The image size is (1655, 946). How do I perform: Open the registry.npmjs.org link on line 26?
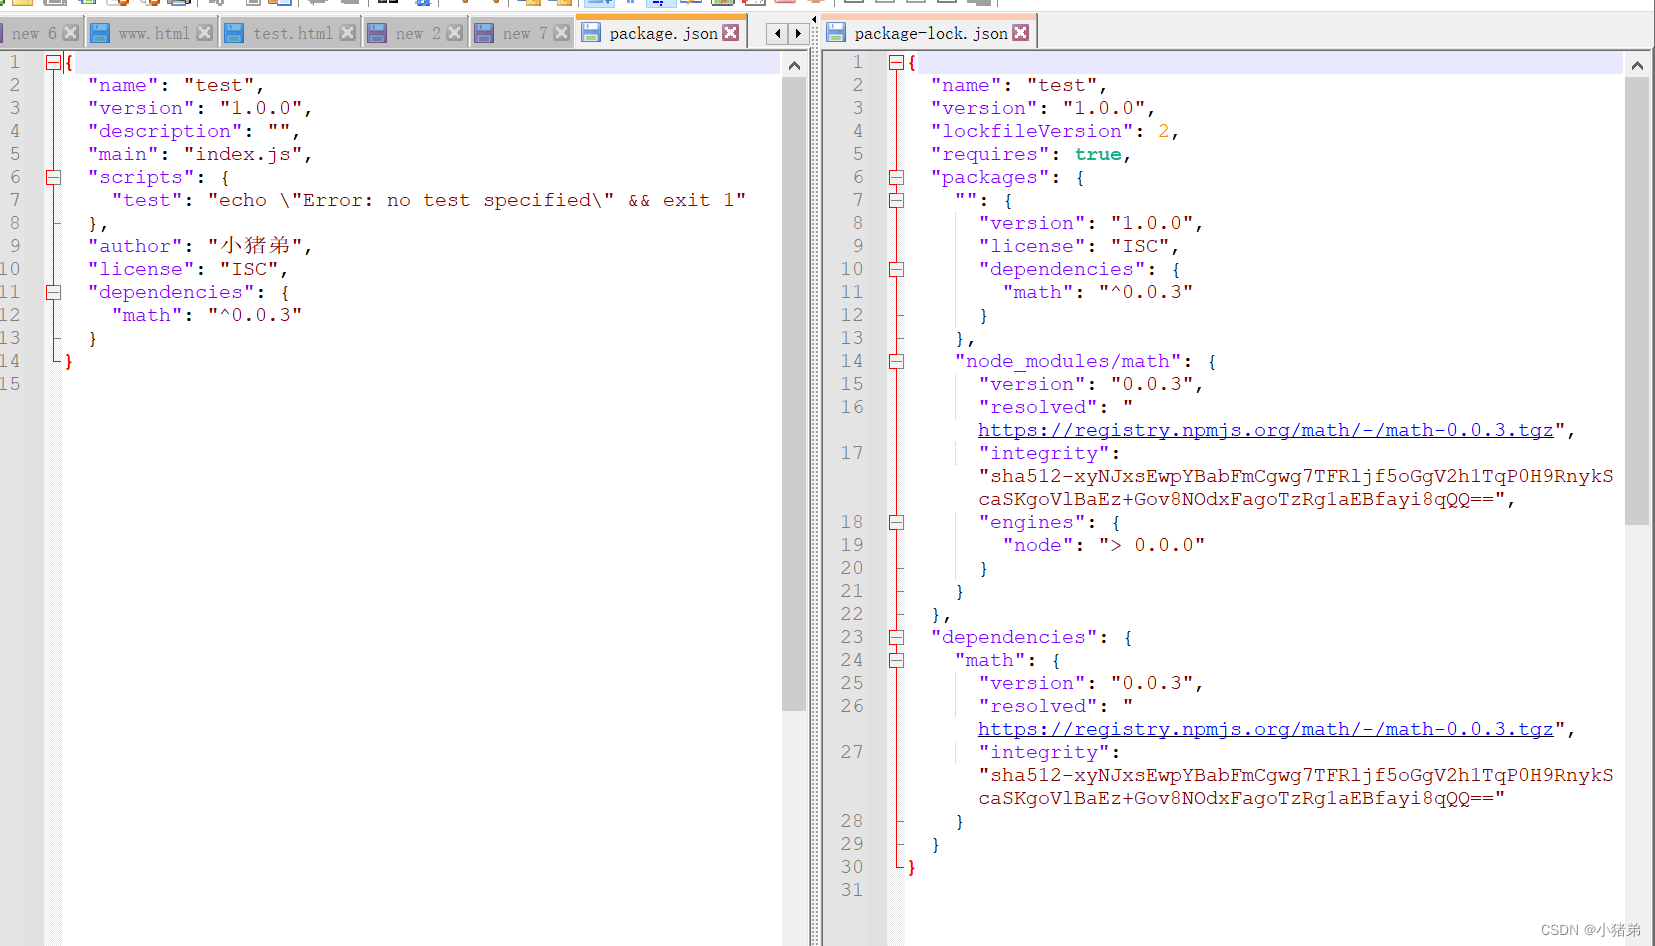[1265, 729]
